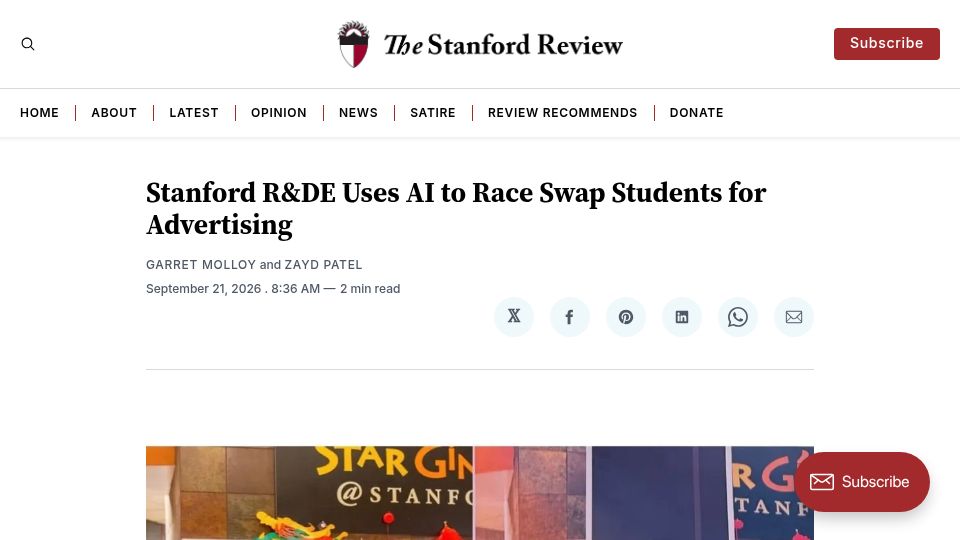Open the News section

tap(358, 113)
